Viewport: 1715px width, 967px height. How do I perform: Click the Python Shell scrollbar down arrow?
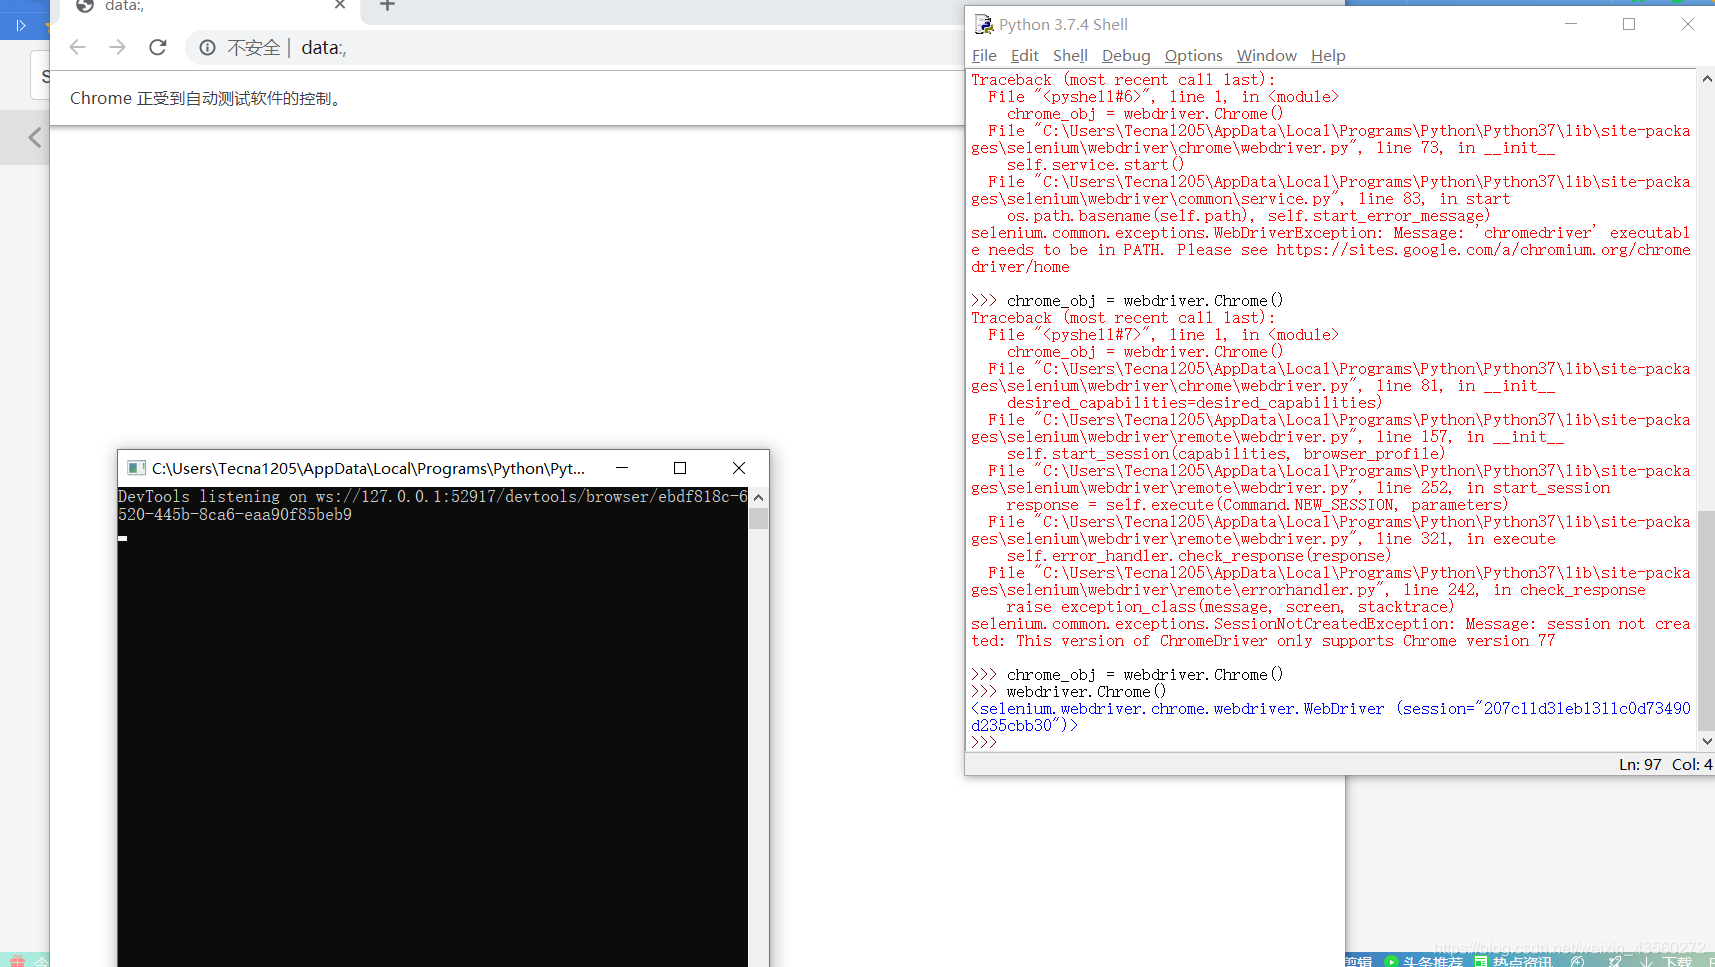[1706, 742]
